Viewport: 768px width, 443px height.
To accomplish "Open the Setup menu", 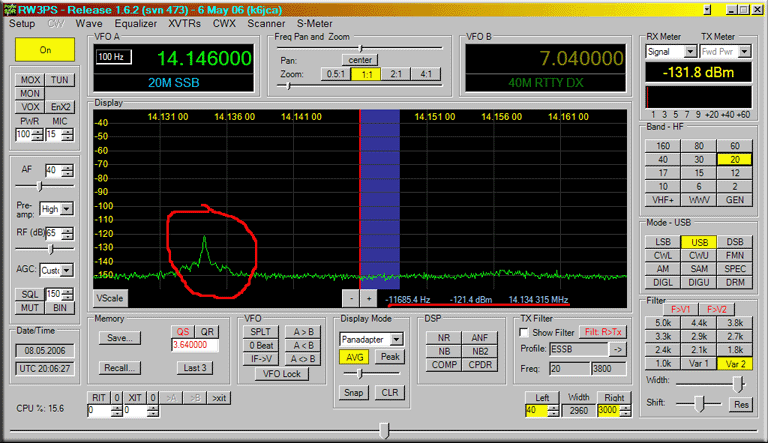I will pos(20,22).
